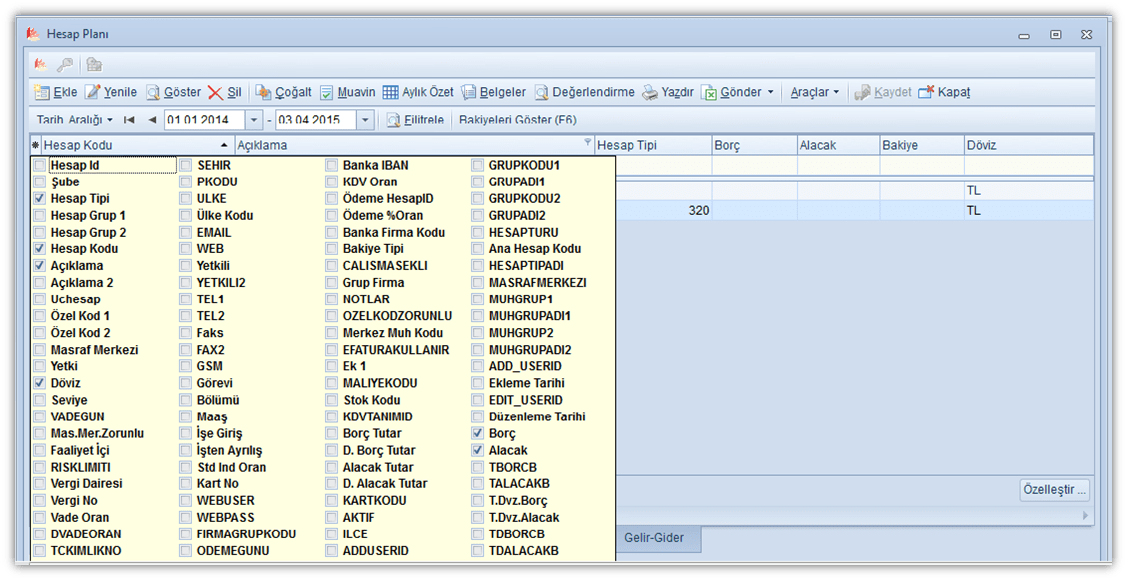The width and height of the screenshot is (1127, 580).
Task: Click the Aylık Özet button label
Action: 428,92
